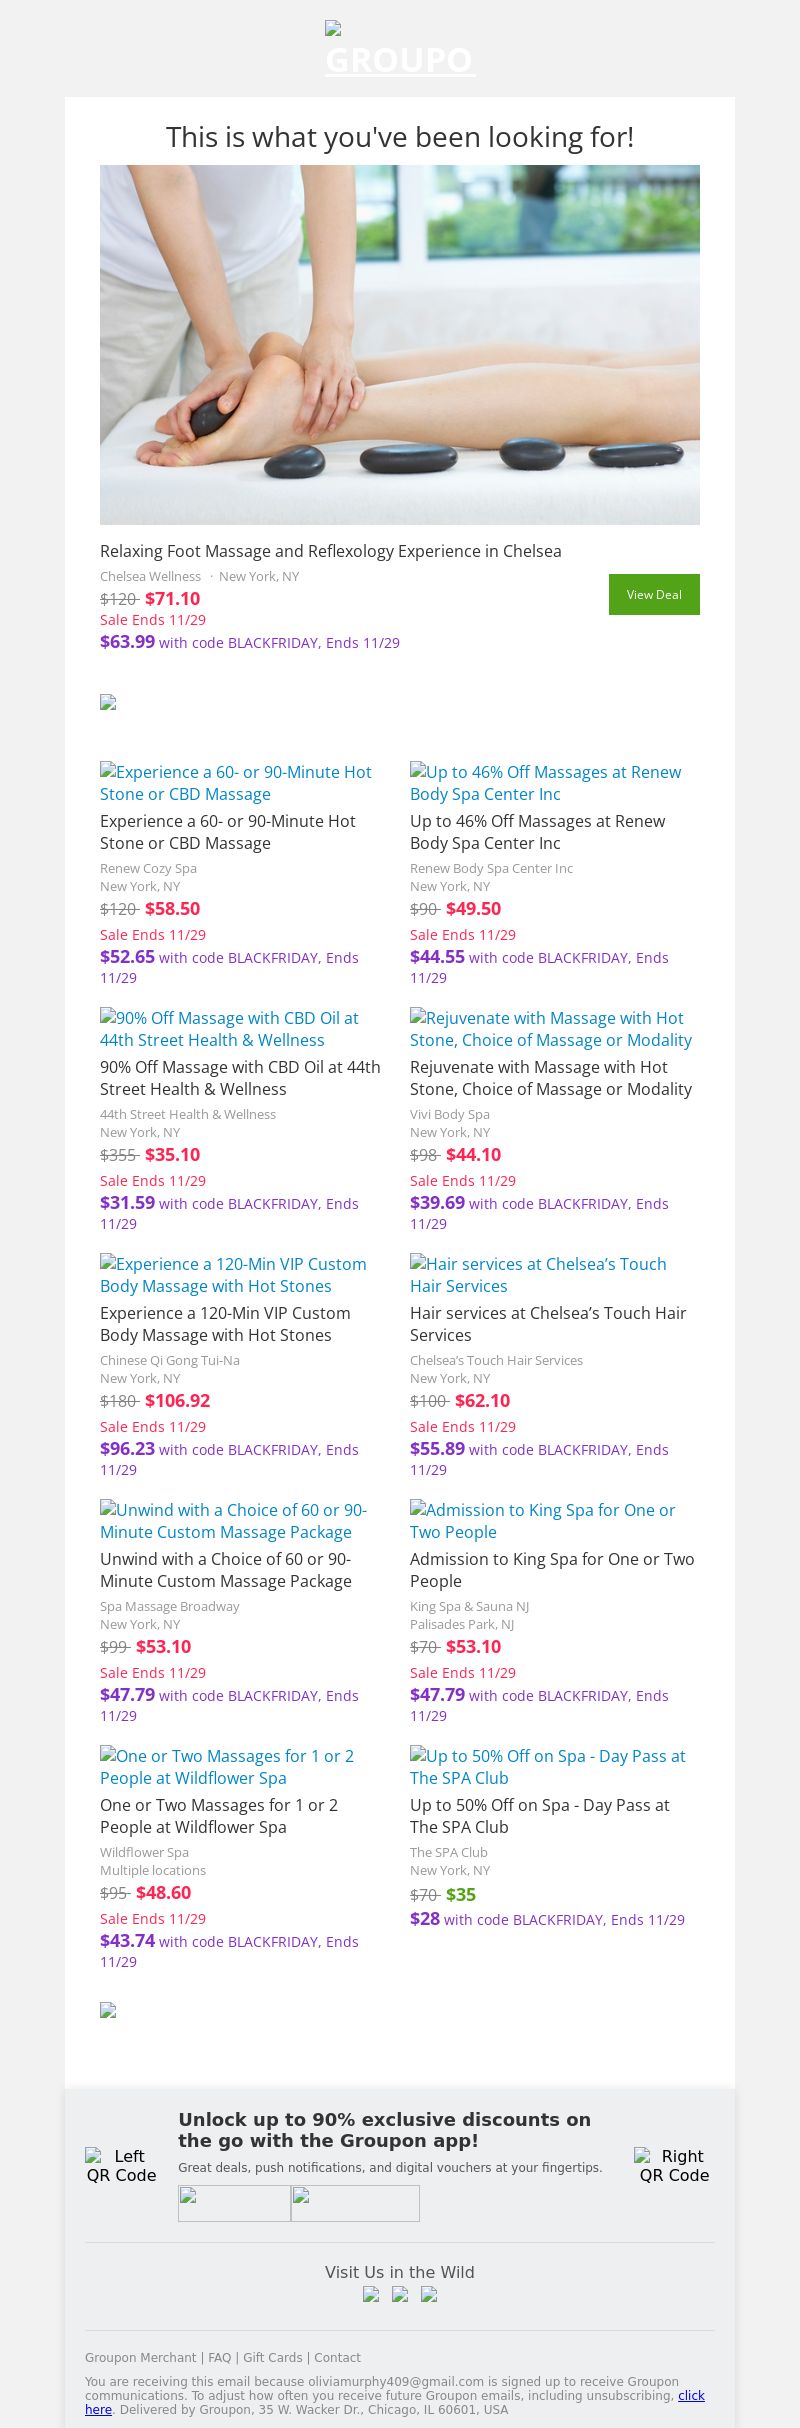Open the Relaxing Foot Massage and Reflexology title
The width and height of the screenshot is (800, 2428).
point(330,551)
